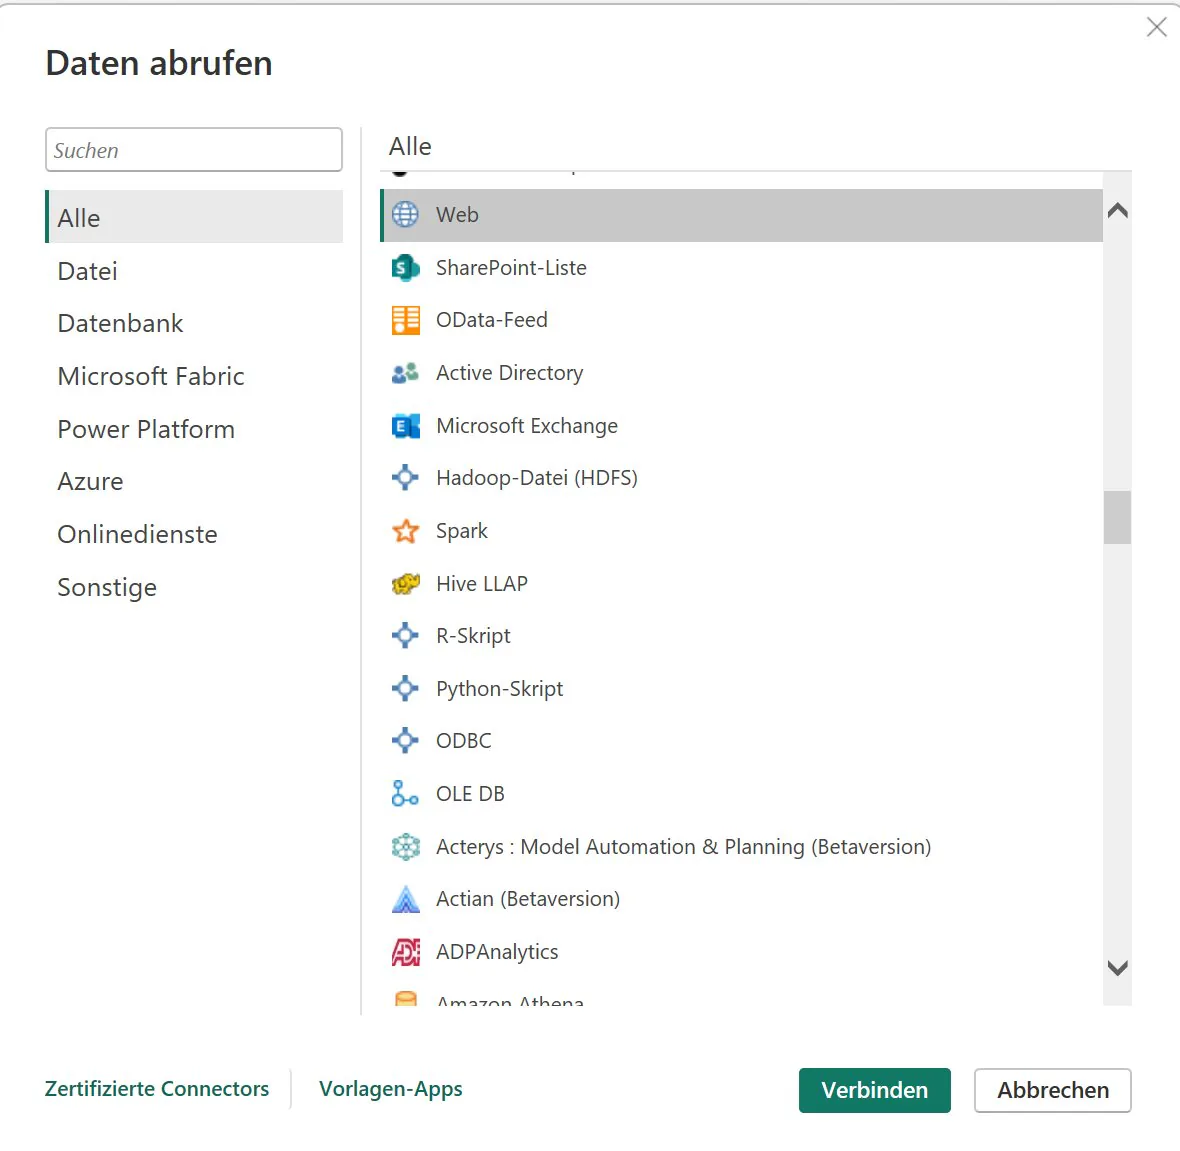This screenshot has width=1180, height=1151.
Task: Click the Spark star icon
Action: (x=405, y=531)
